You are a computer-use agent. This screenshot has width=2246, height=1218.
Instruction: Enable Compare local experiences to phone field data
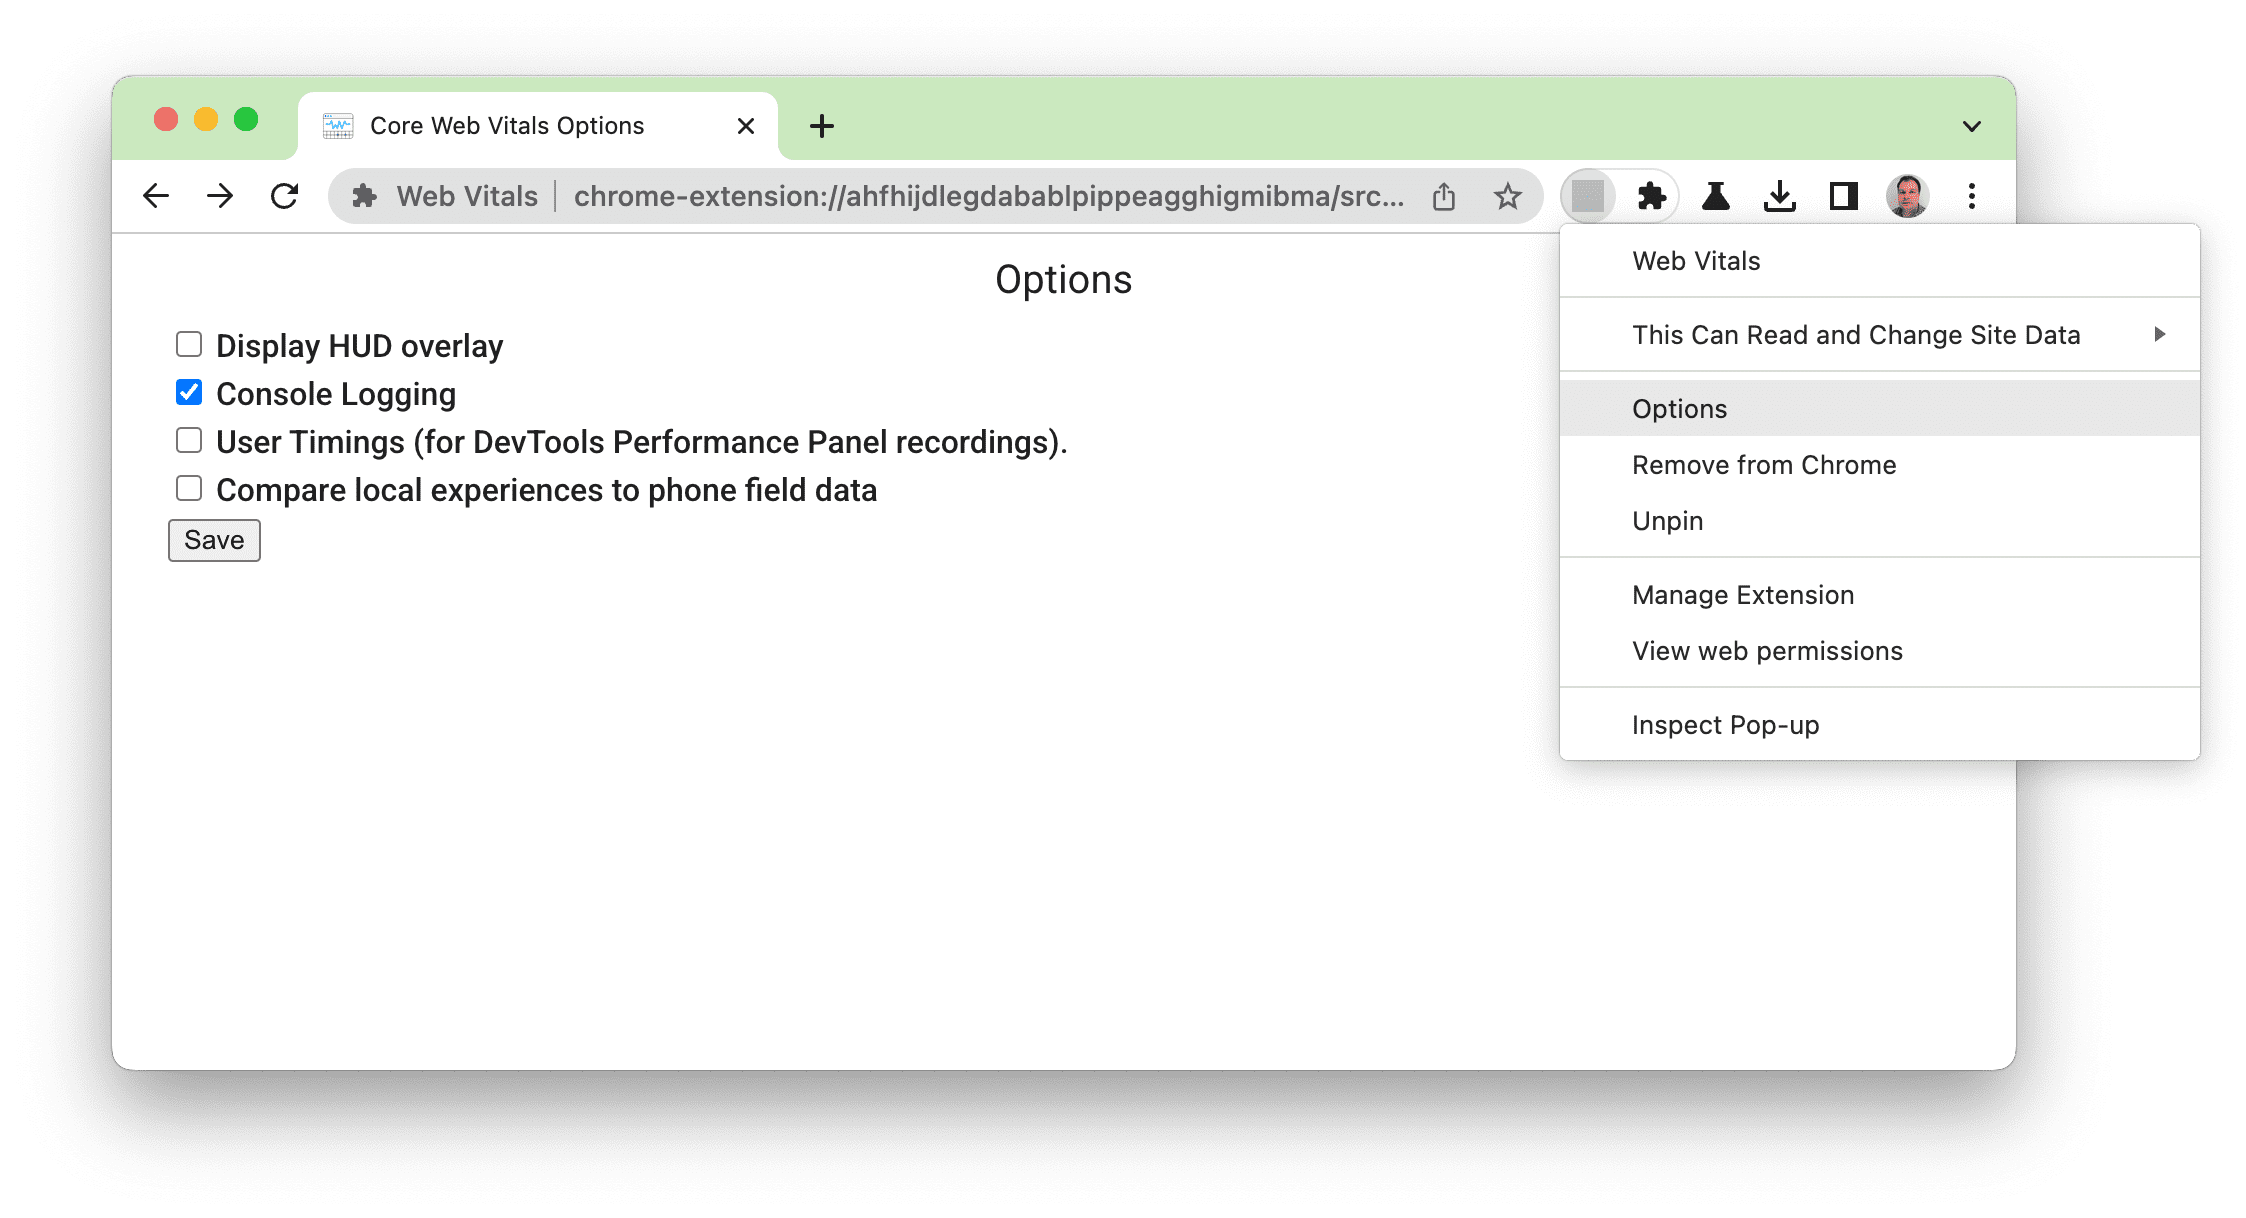189,488
